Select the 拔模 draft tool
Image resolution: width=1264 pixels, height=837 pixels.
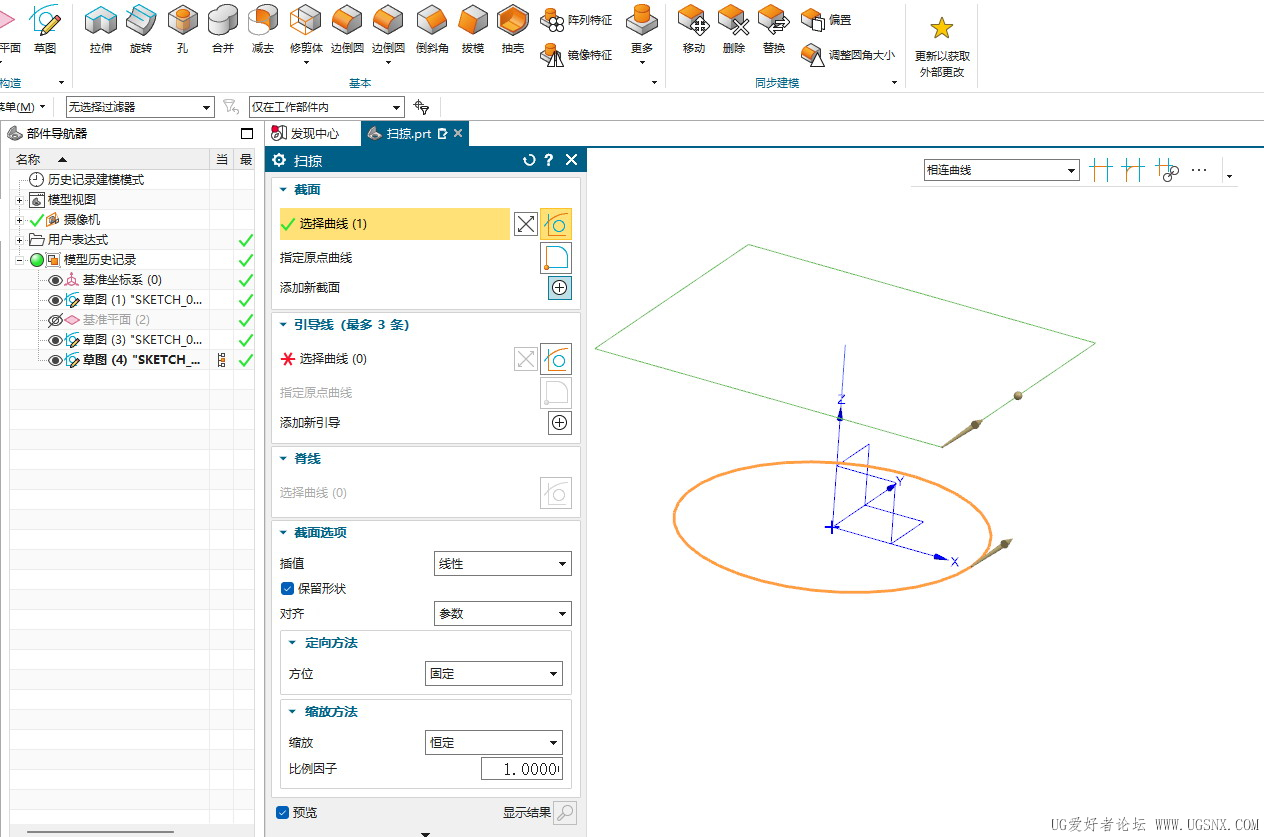point(473,28)
